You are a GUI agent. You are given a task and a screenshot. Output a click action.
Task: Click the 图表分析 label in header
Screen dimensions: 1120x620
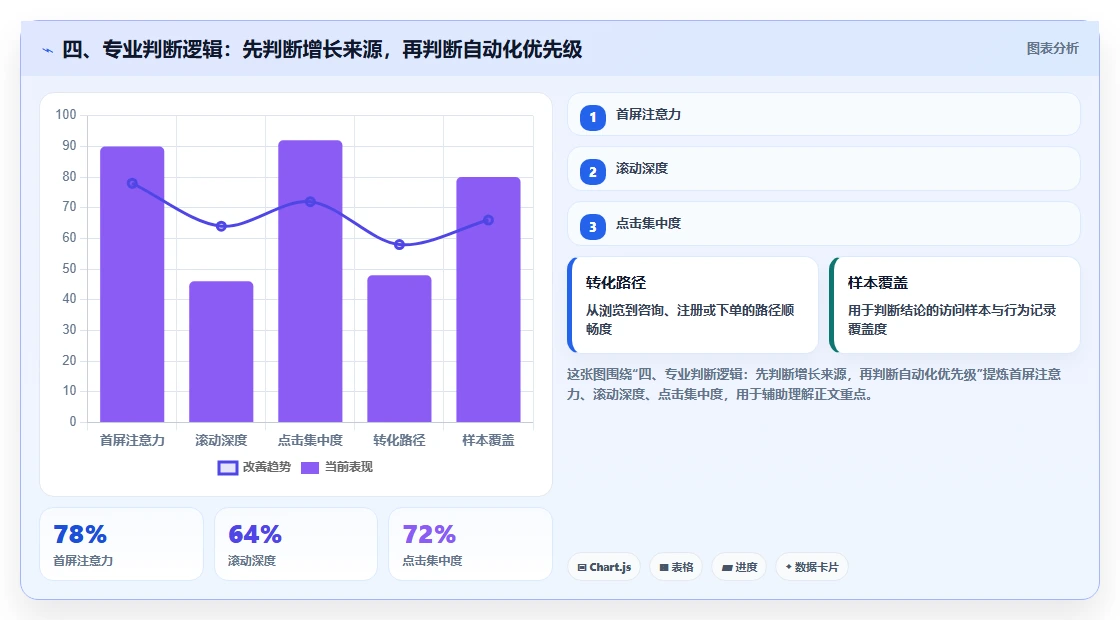pos(1052,49)
